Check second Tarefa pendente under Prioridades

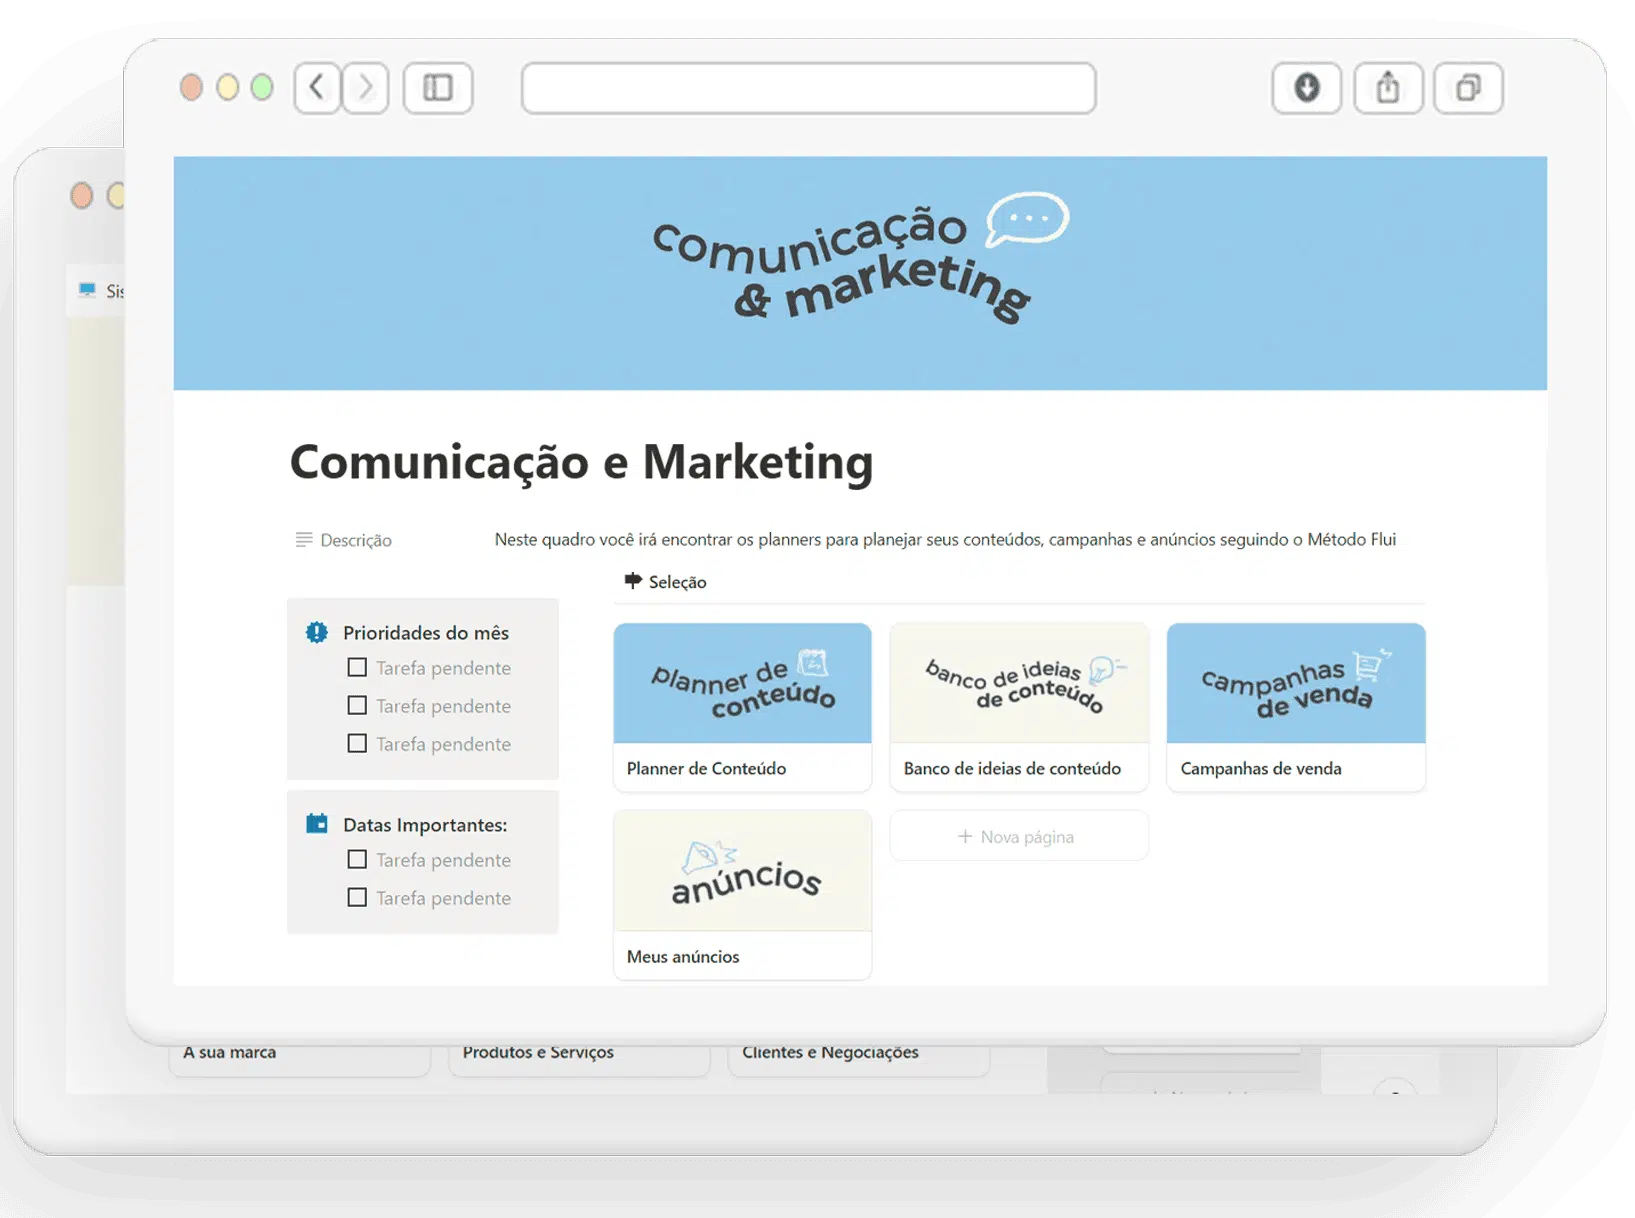pos(357,705)
